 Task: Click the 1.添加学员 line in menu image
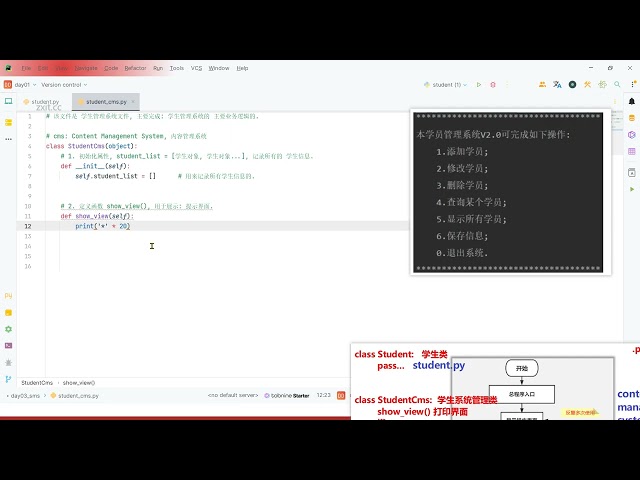(462, 152)
